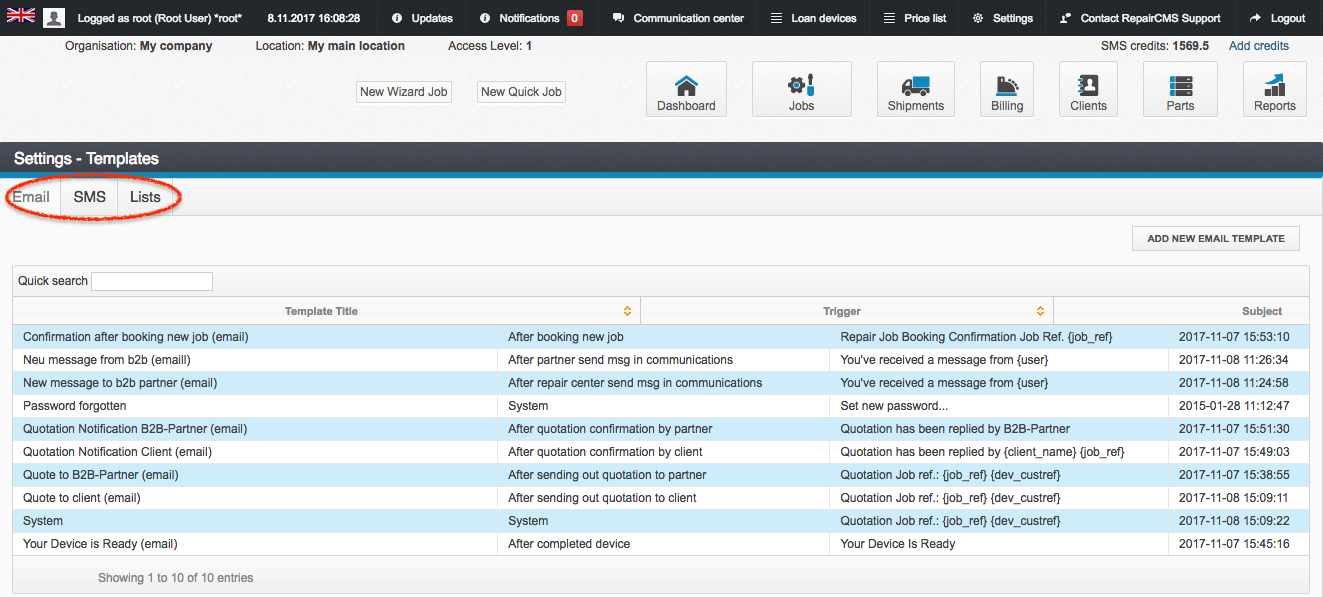This screenshot has height=597, width=1323.
Task: Select 'Confirmation after booking new job (email)' row
Action: tap(660, 337)
